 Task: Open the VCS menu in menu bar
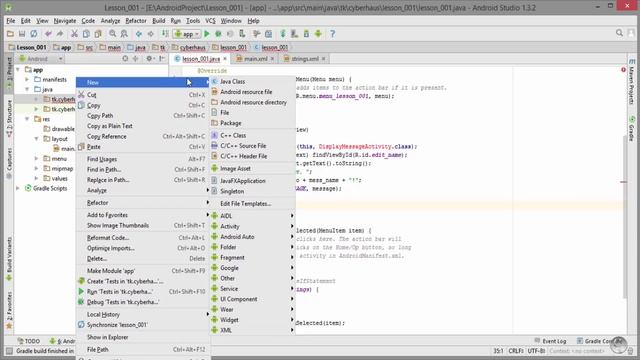tap(210, 21)
